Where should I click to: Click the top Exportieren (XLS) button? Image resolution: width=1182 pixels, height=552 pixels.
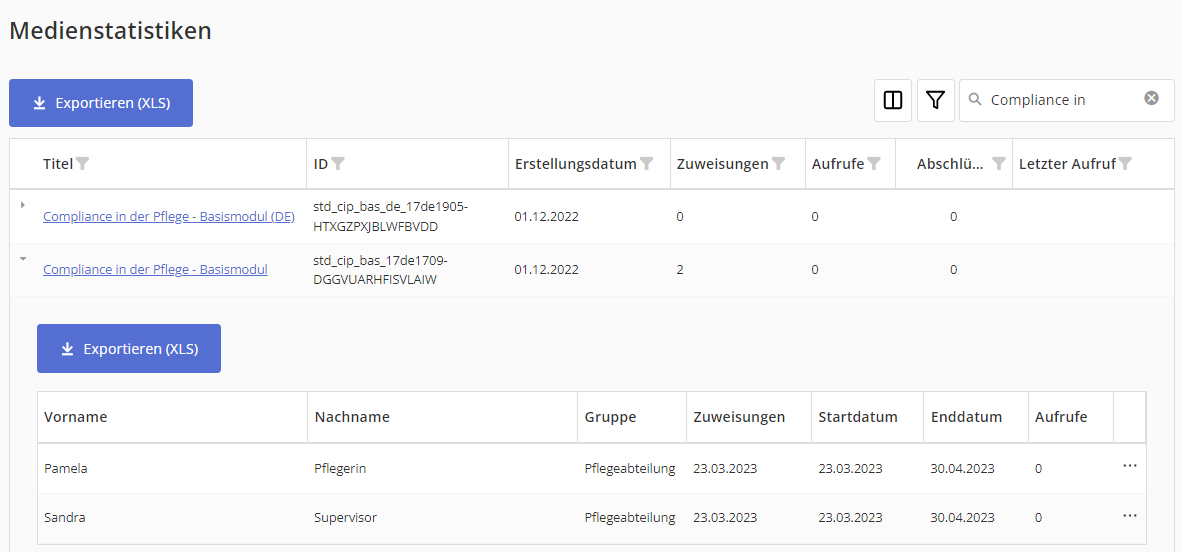point(101,103)
